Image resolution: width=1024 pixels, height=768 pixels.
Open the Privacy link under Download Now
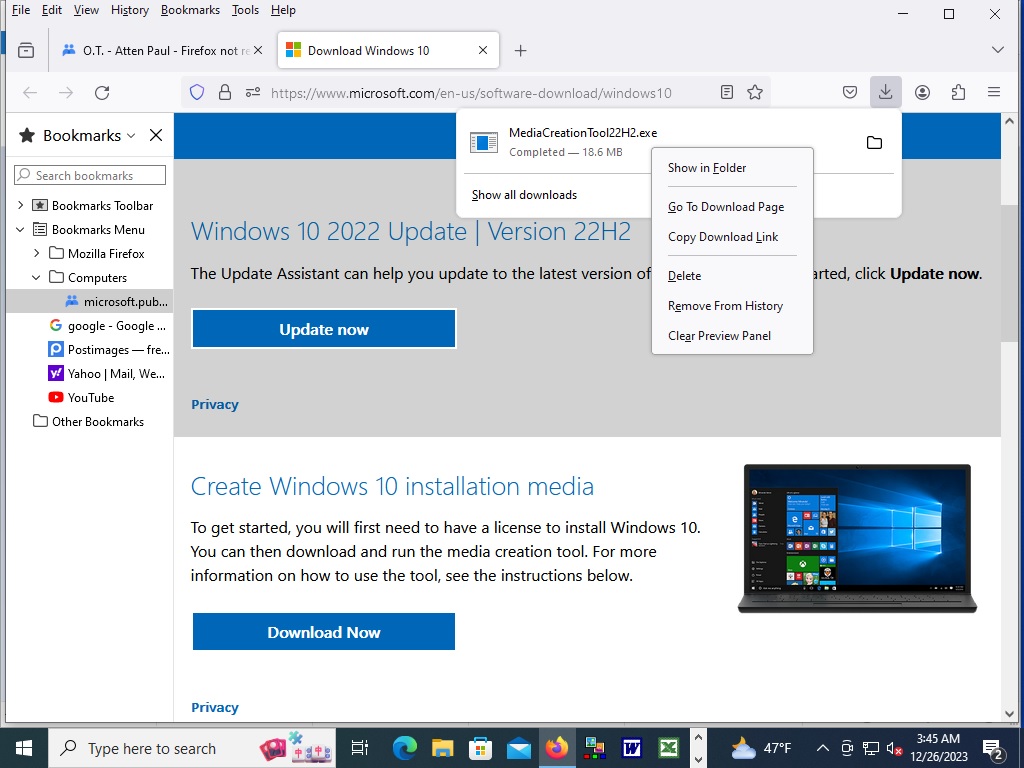(x=215, y=707)
